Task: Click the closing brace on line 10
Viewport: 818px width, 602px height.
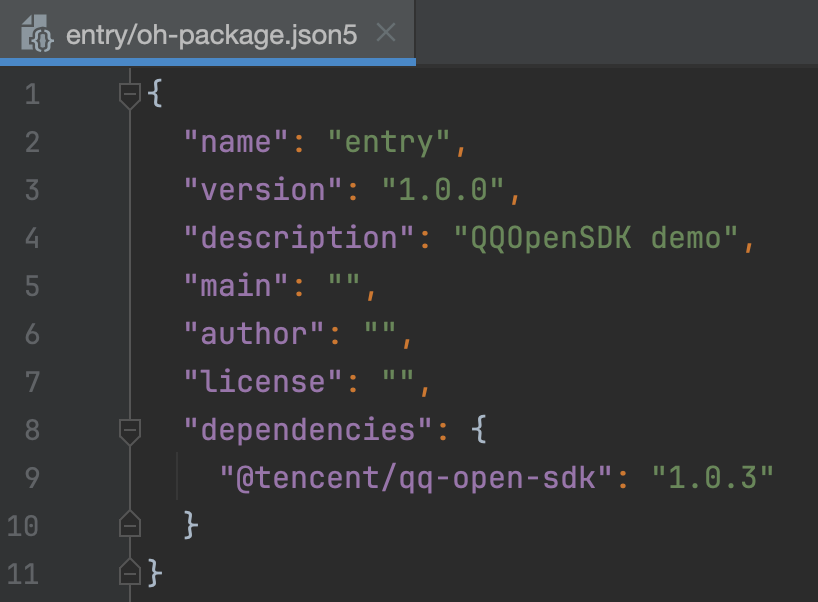Action: [191, 525]
